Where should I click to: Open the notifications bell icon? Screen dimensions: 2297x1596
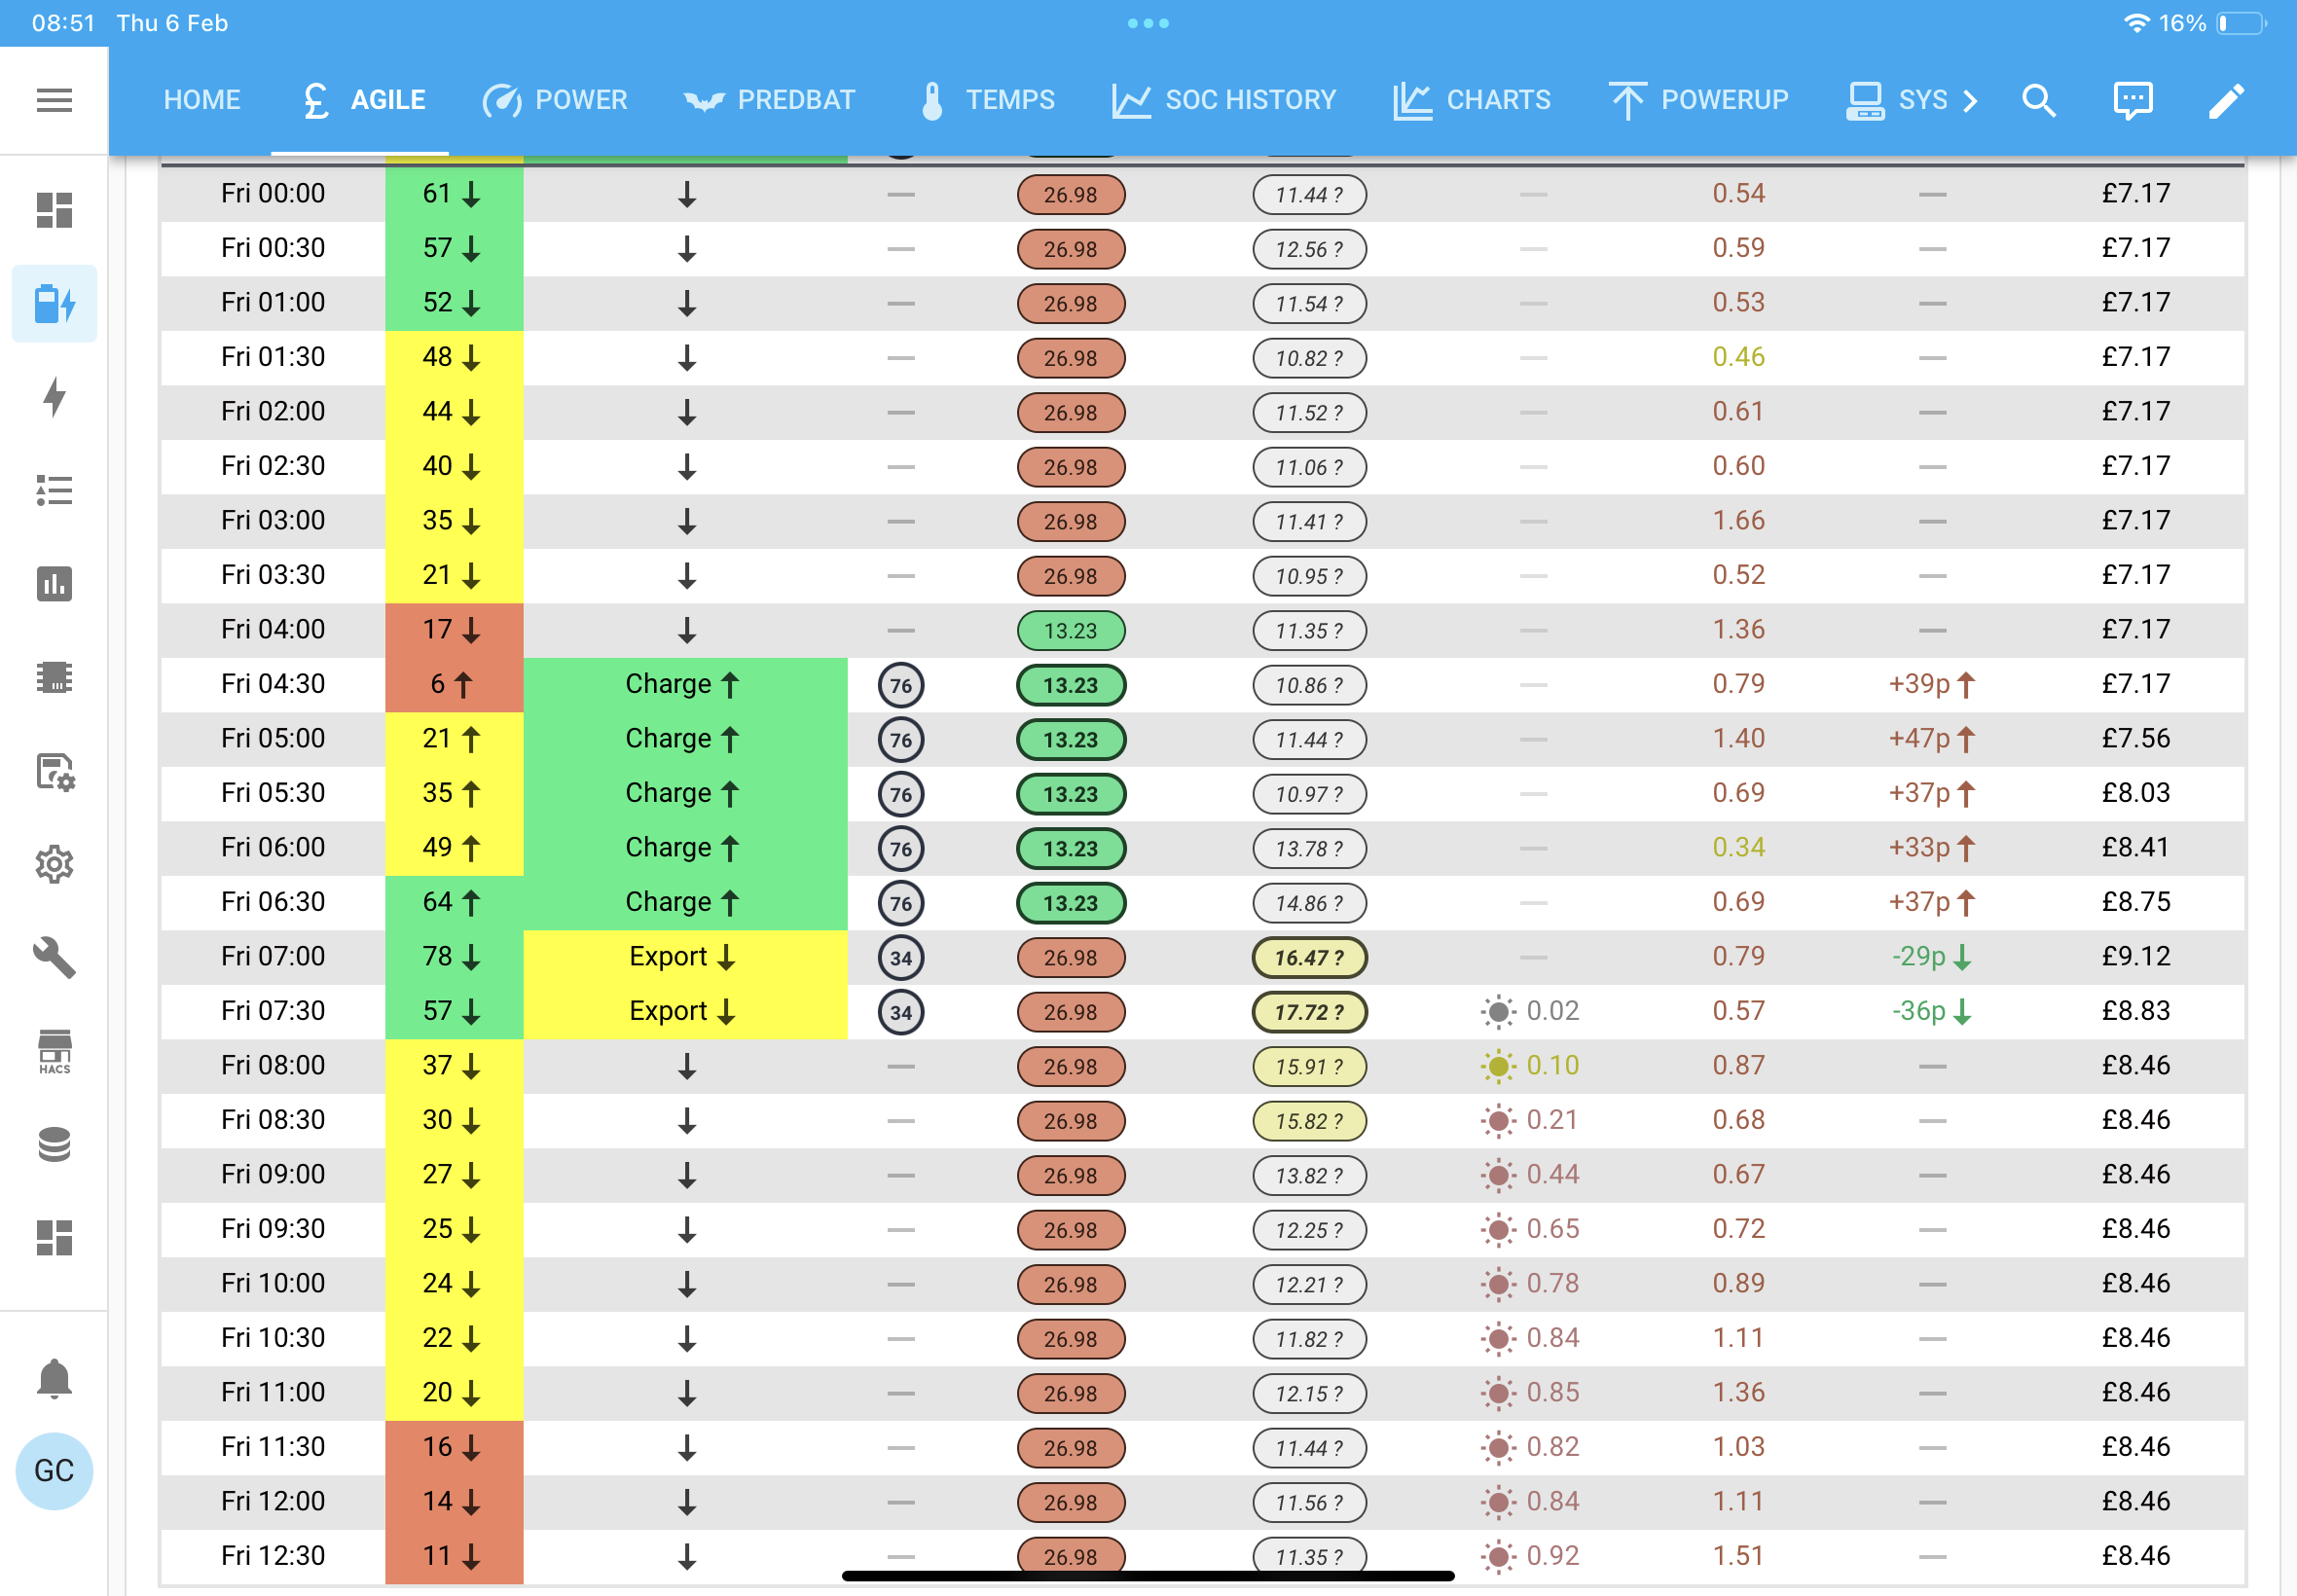[54, 1379]
